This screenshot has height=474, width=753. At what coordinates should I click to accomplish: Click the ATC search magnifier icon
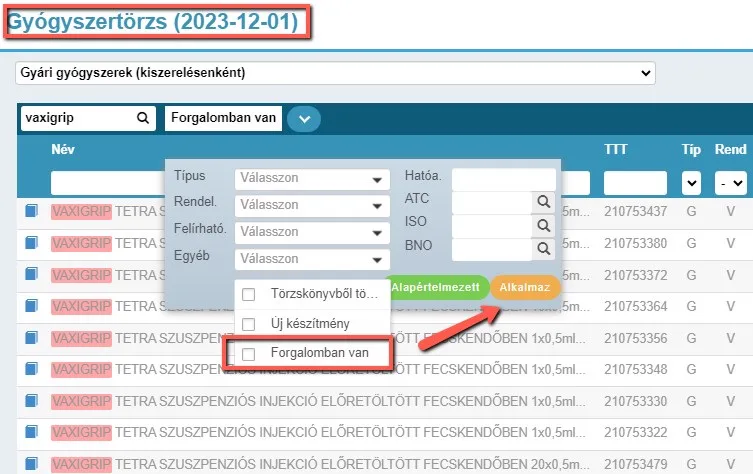point(543,202)
